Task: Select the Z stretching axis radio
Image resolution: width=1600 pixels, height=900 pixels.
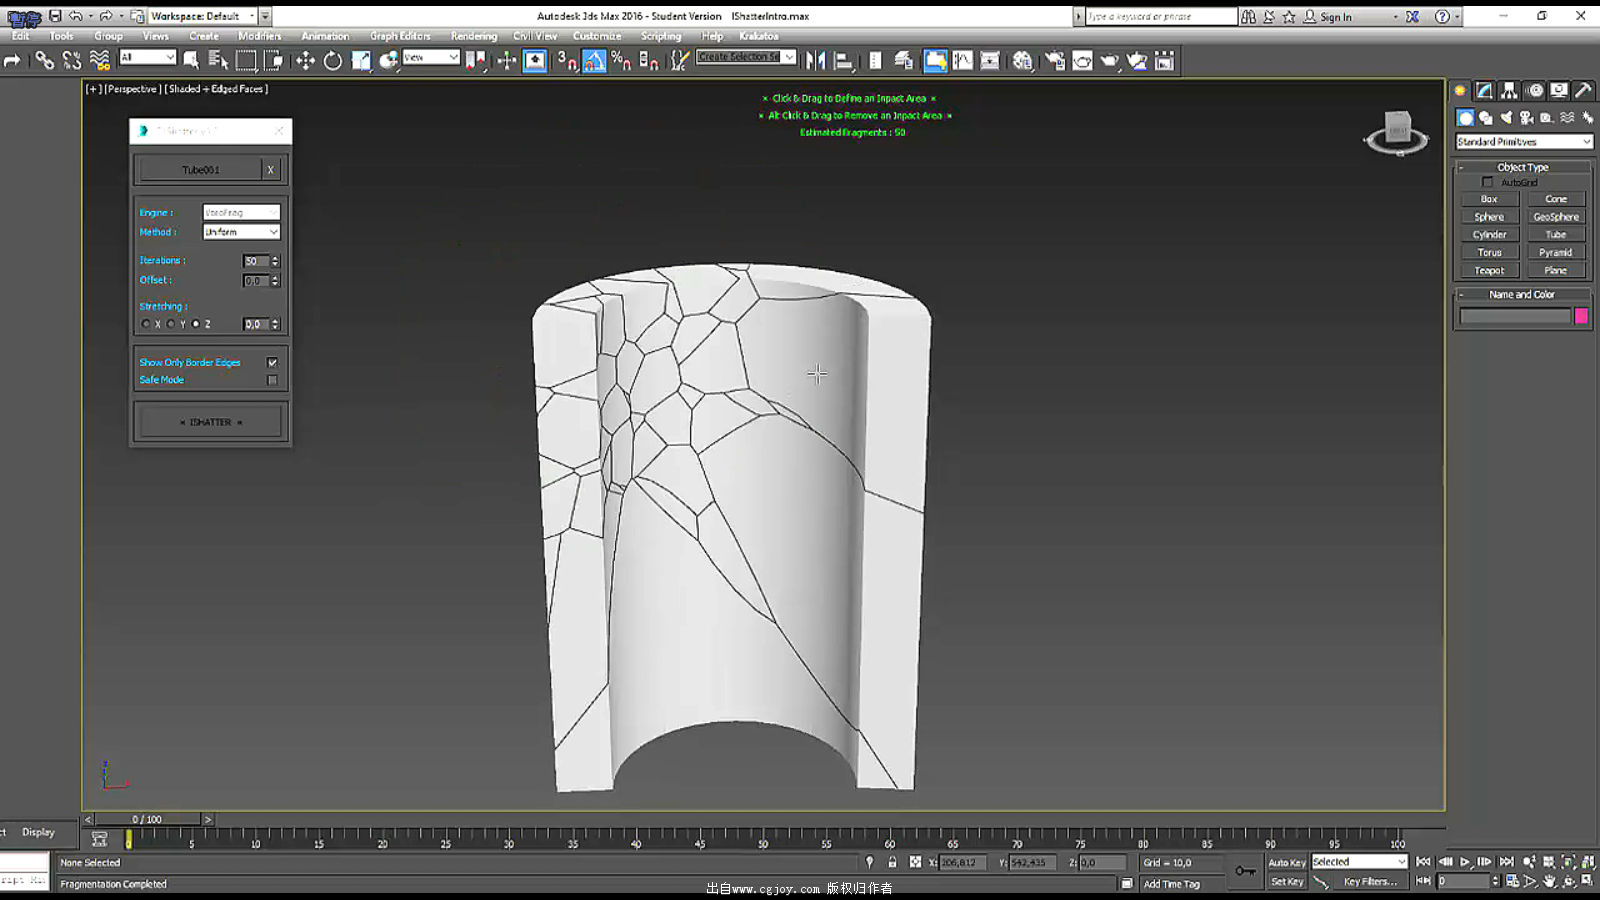Action: click(x=196, y=324)
